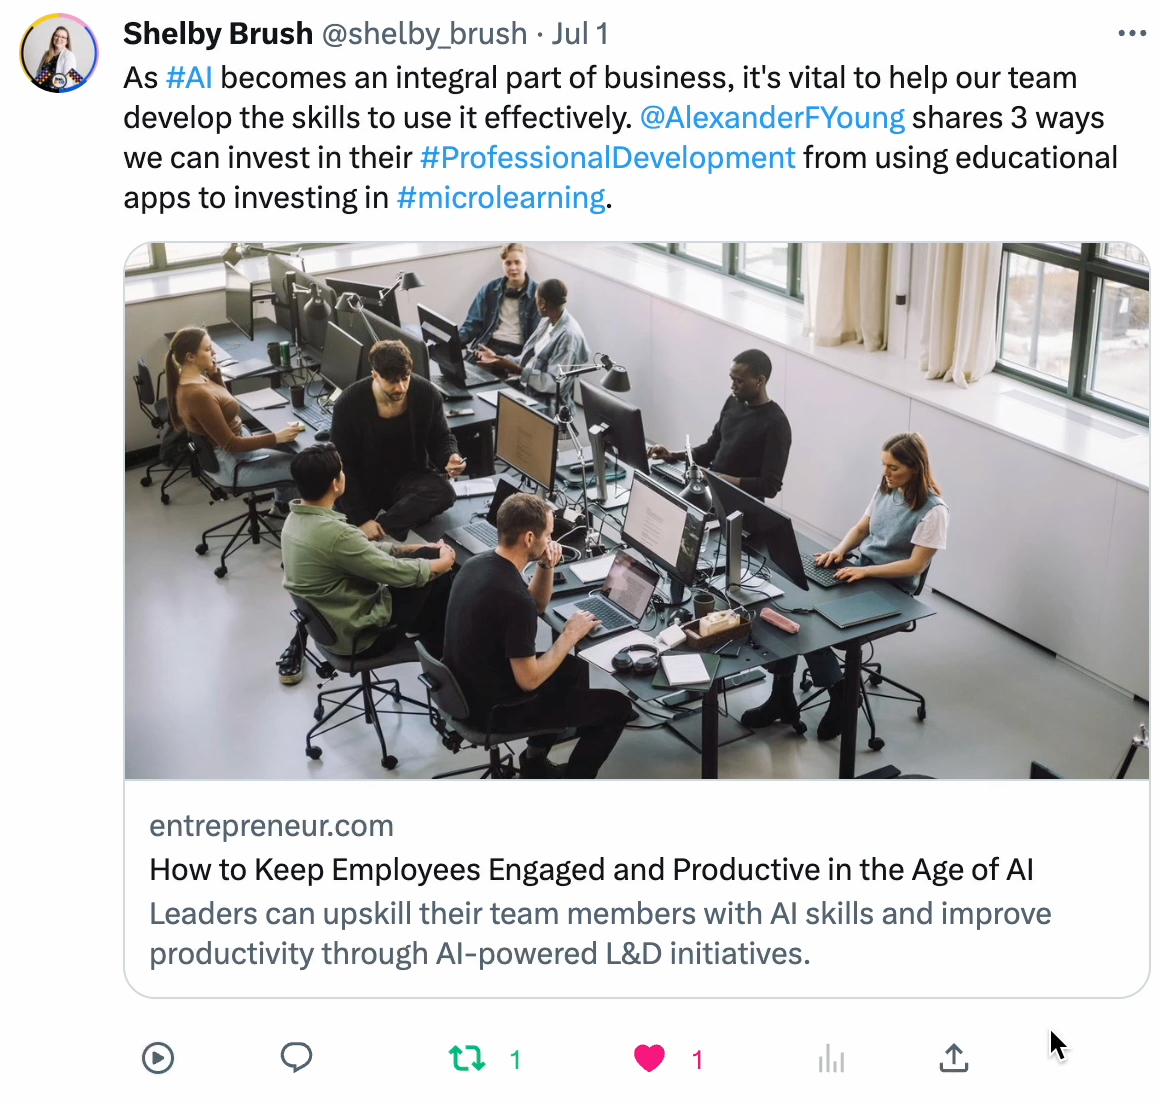
Task: Open the #ProfessionalDevelopment hashtag
Action: tap(607, 157)
